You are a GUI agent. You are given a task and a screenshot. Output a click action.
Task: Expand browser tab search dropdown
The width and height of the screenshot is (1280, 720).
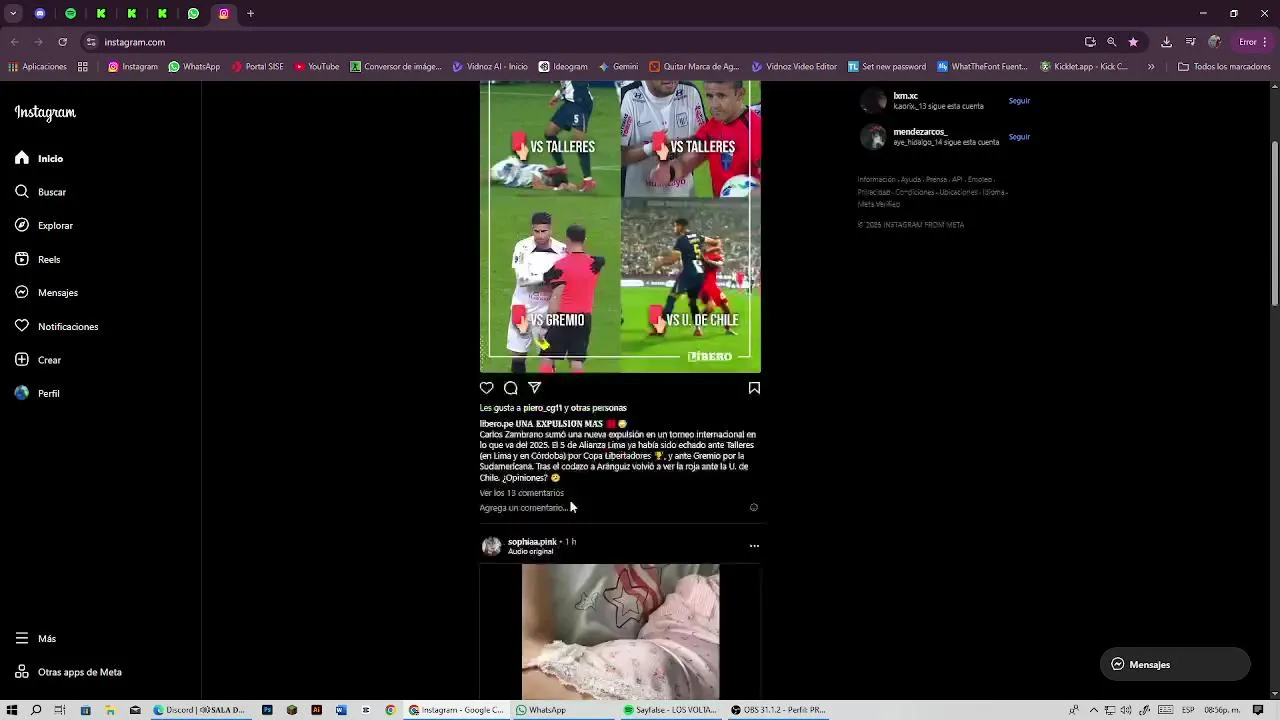pos(13,13)
